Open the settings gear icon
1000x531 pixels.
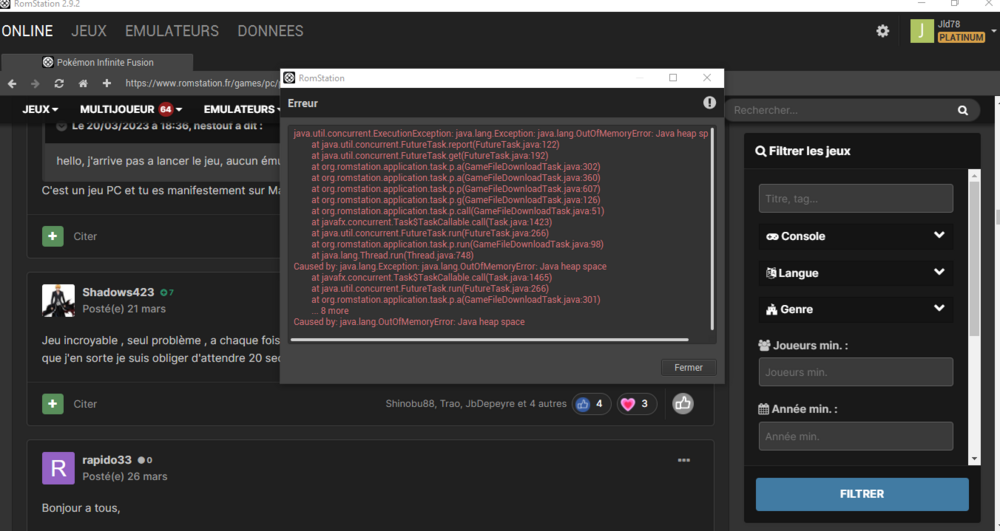tap(882, 31)
